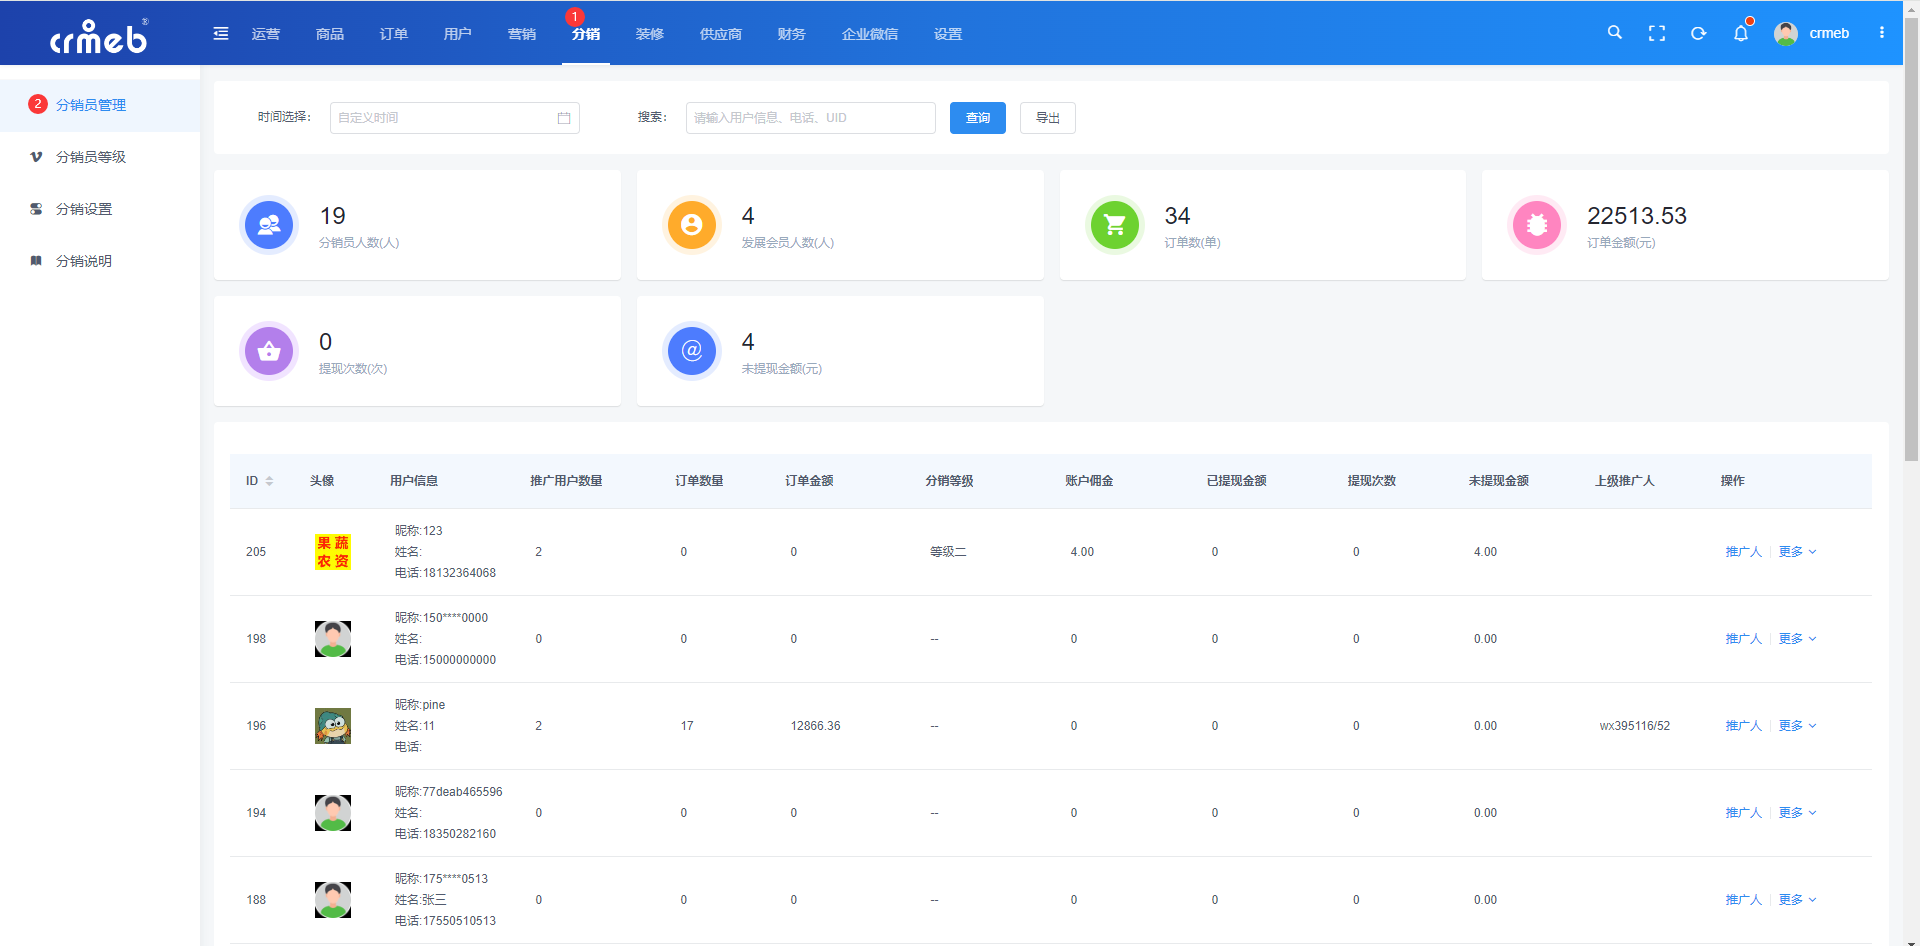
Task: Open the search magnifier icon in header
Action: point(1614,33)
